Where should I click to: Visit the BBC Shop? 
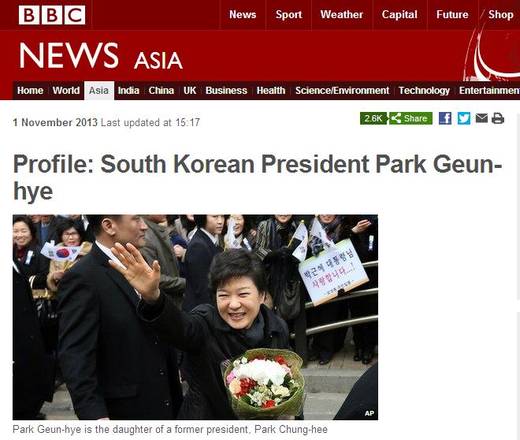click(x=500, y=15)
